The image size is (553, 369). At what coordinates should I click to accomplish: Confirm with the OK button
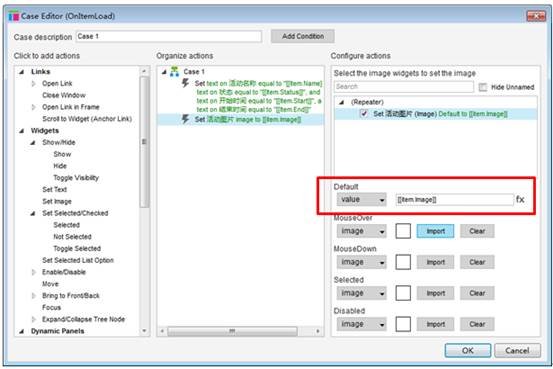(468, 351)
